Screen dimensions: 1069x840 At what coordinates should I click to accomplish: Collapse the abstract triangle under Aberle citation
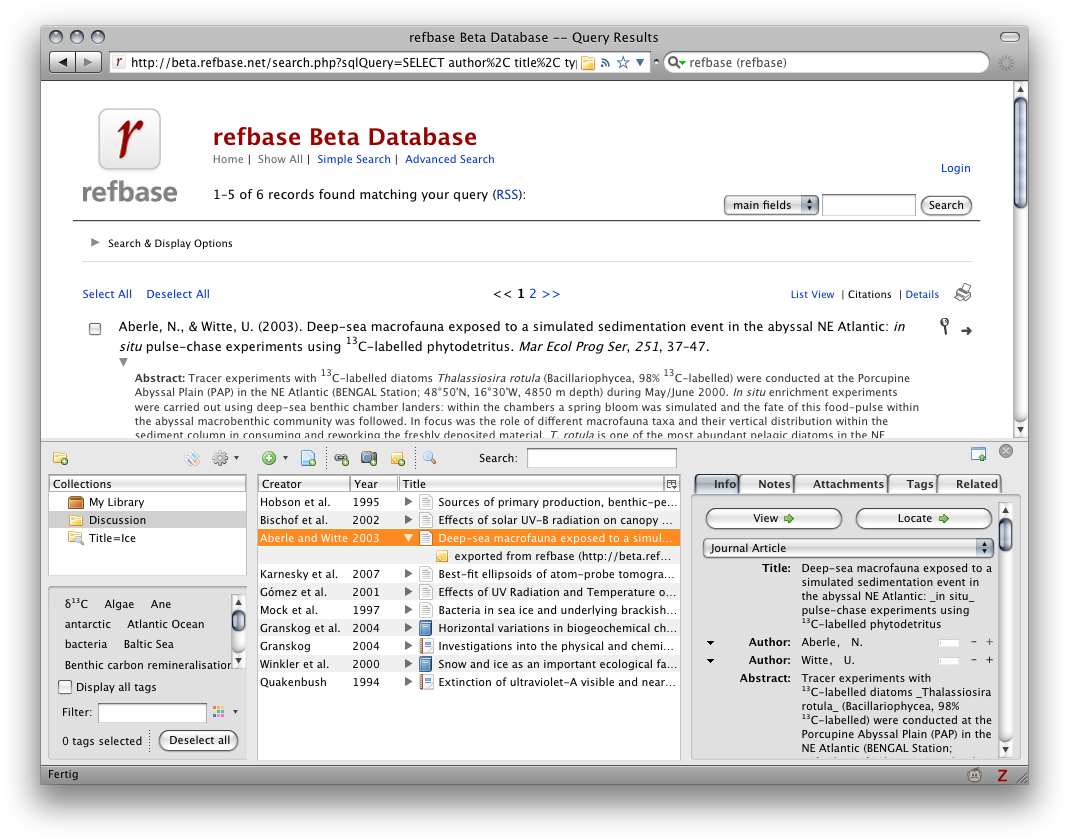pos(123,362)
